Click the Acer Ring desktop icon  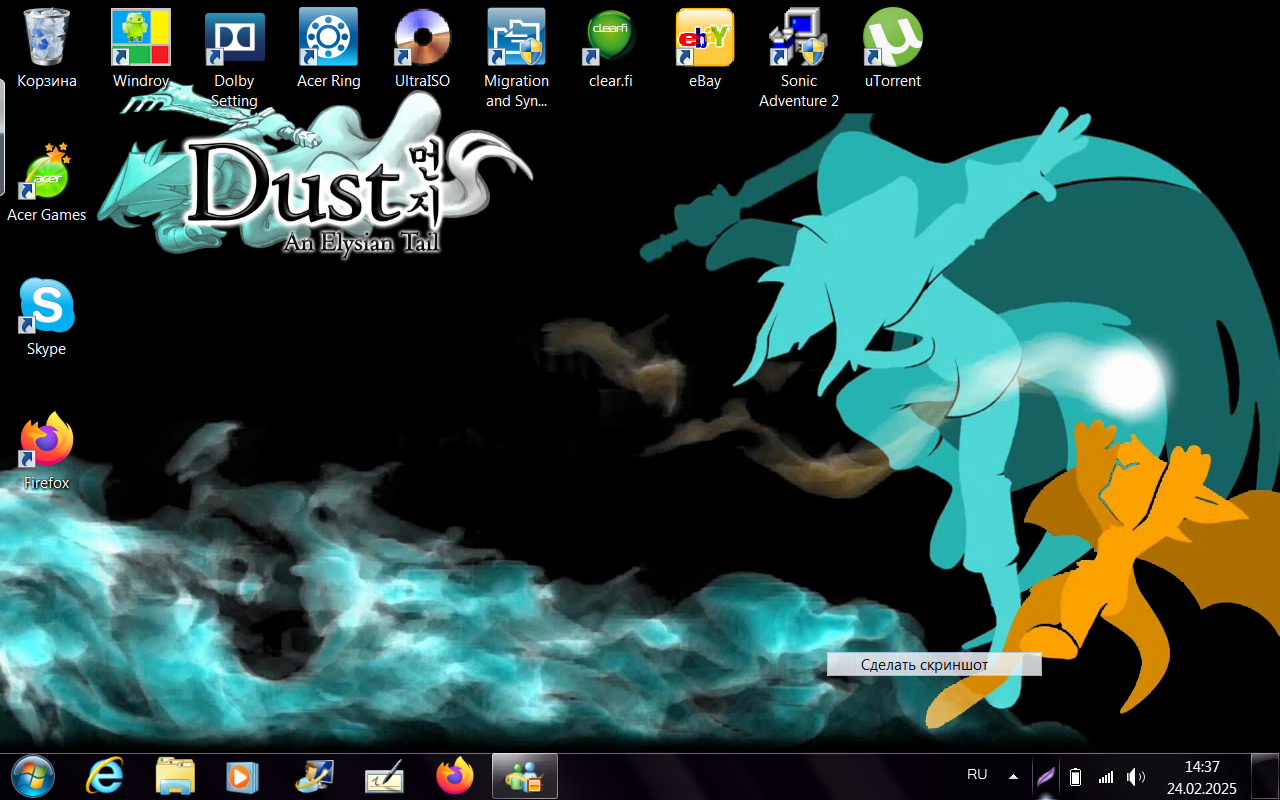pyautogui.click(x=329, y=48)
